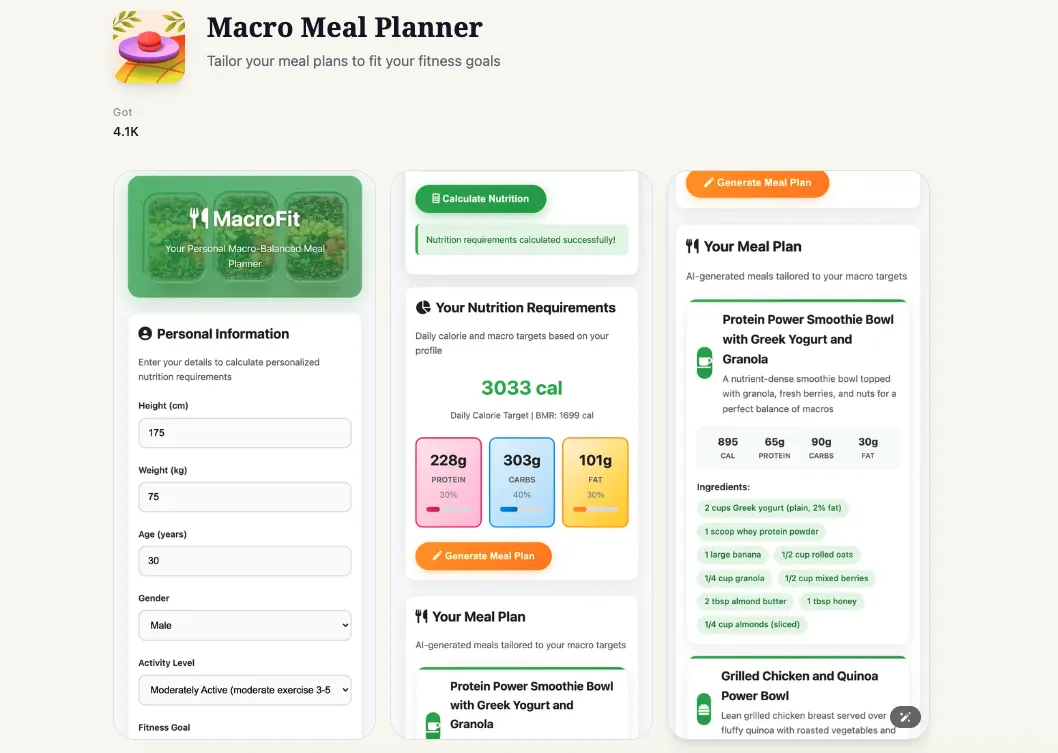
Task: Select the 228g Protein macro card
Action: (448, 482)
